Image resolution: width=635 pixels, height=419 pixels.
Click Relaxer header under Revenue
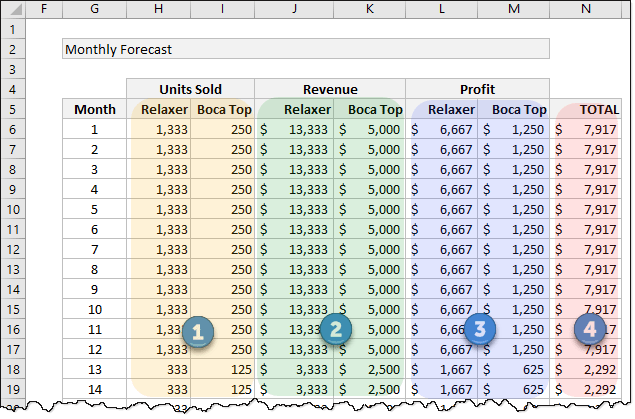(x=294, y=109)
